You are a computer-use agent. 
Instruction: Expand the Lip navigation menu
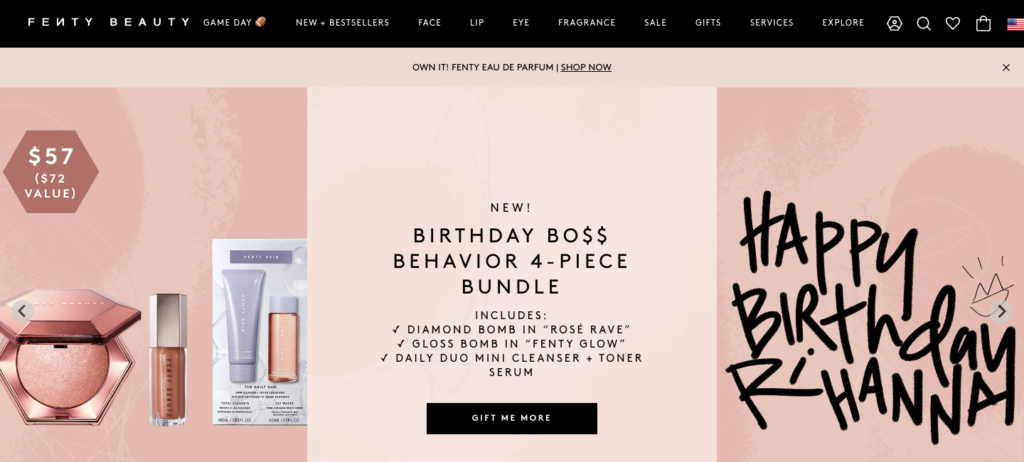click(477, 22)
